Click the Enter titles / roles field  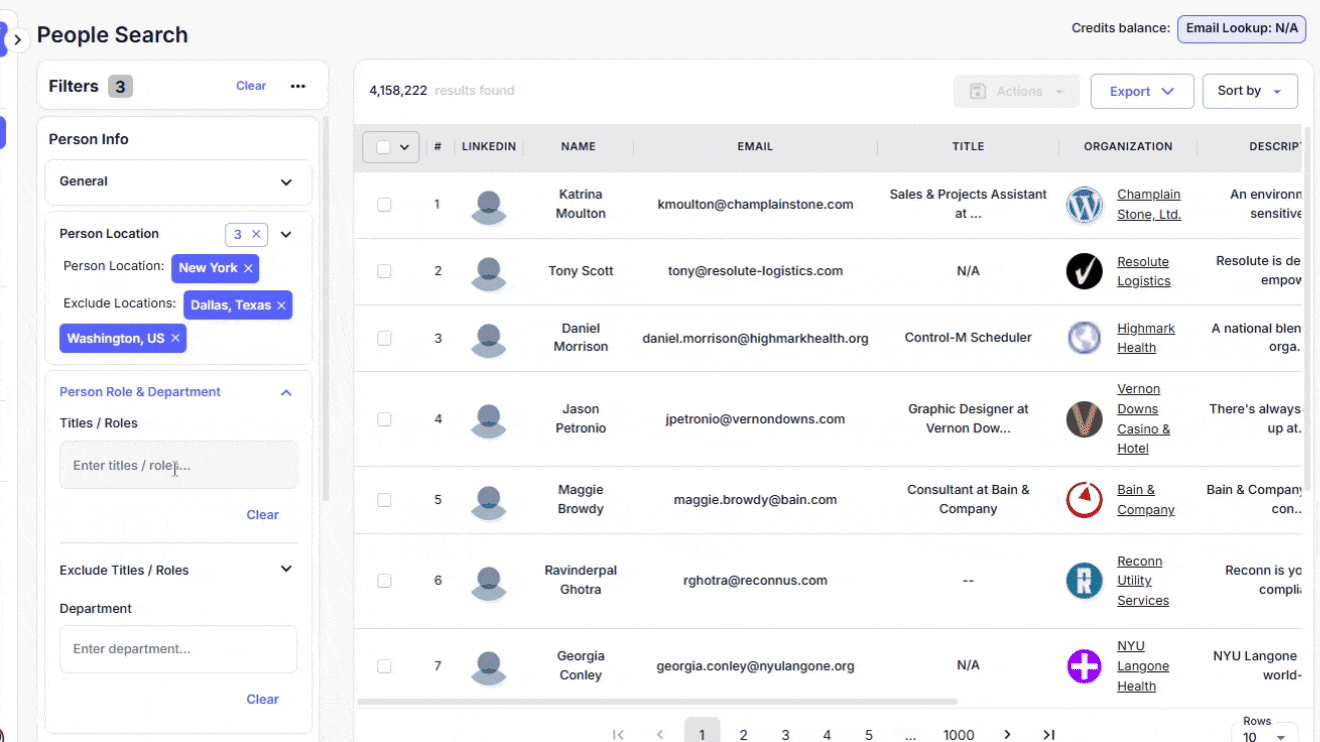(178, 465)
